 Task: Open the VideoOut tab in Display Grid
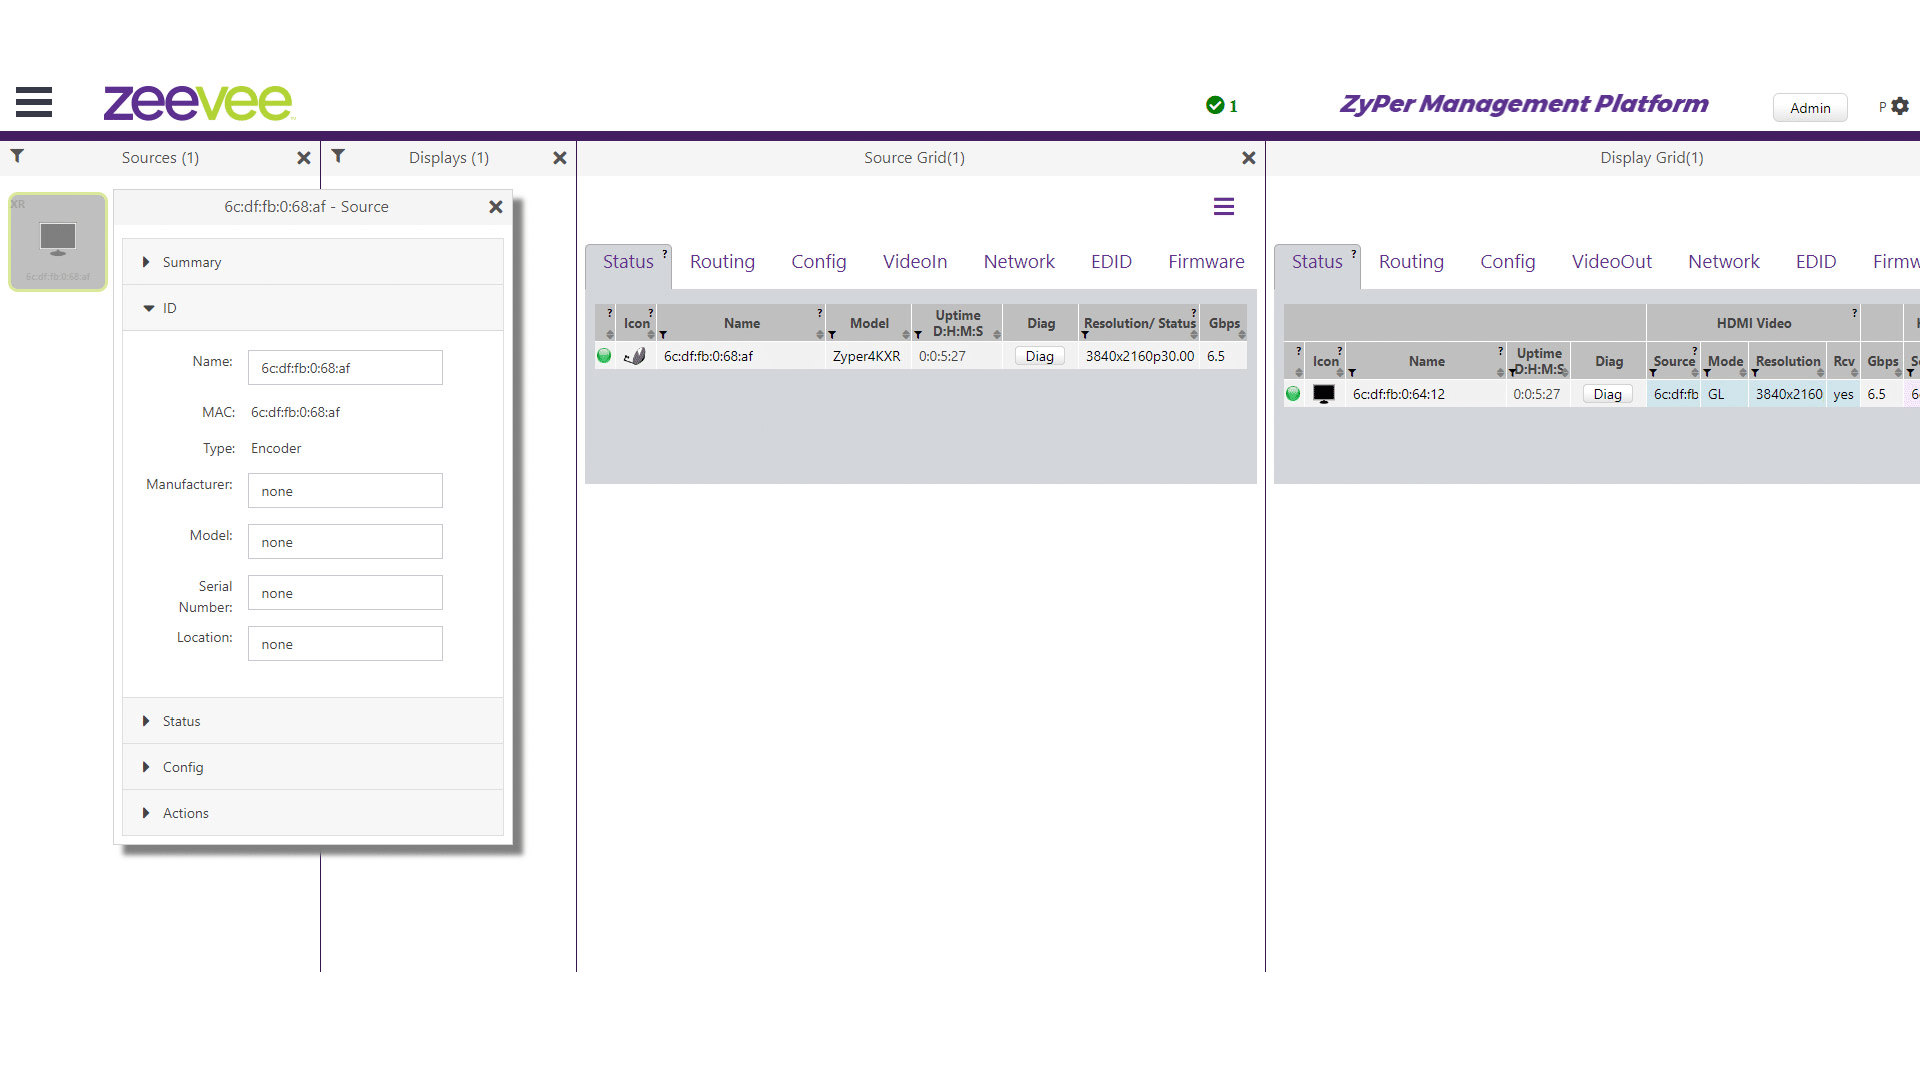1611,262
